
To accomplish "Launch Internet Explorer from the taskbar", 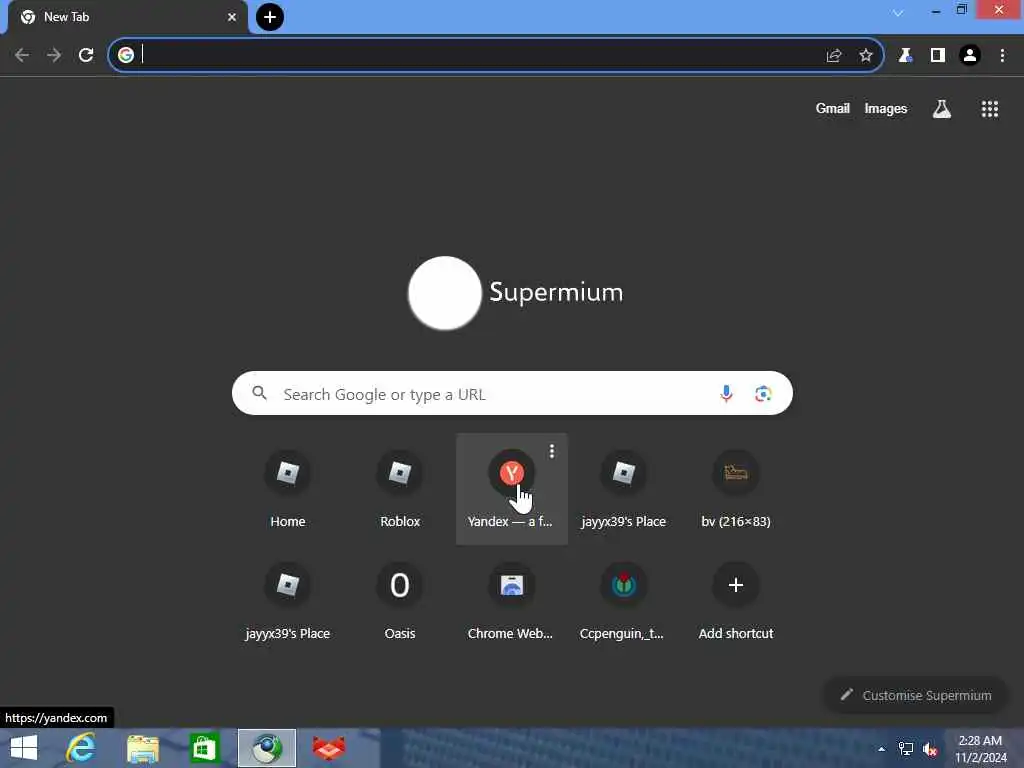I will 81,748.
